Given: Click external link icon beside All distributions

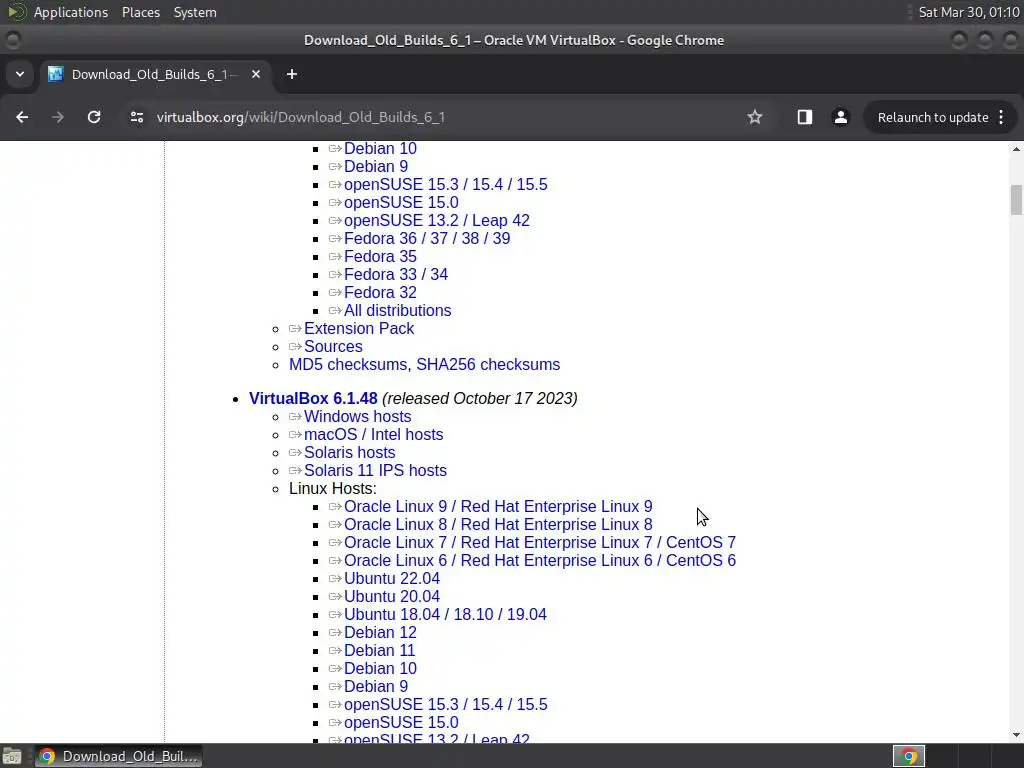Looking at the screenshot, I should 336,311.
